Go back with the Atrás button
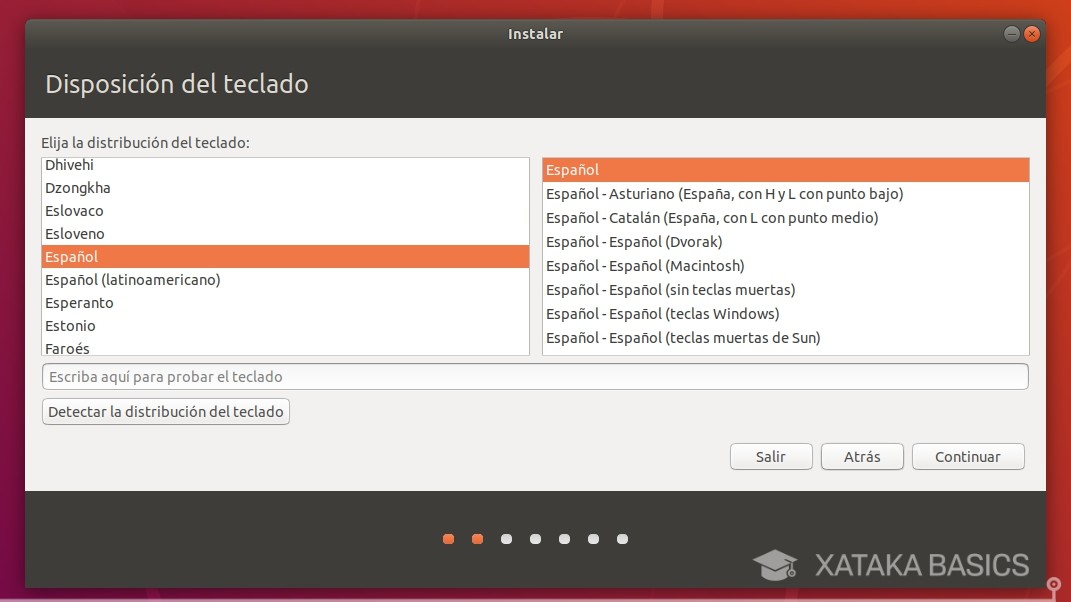The height and width of the screenshot is (602, 1071). [x=862, y=456]
